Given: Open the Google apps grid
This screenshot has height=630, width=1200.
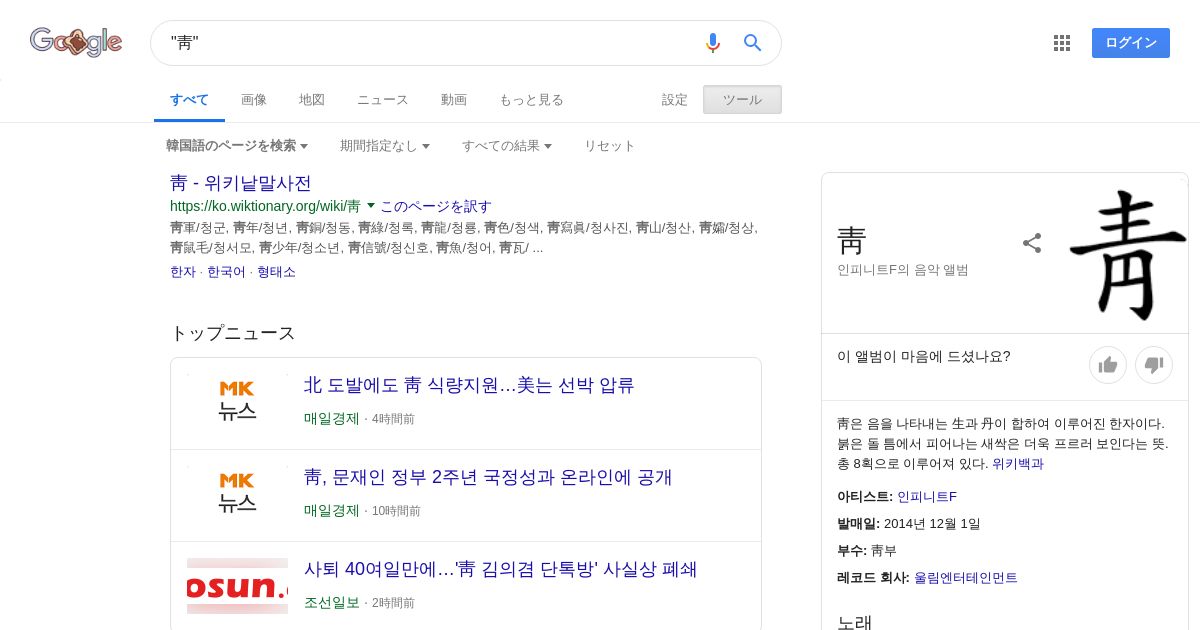Looking at the screenshot, I should point(1062,43).
